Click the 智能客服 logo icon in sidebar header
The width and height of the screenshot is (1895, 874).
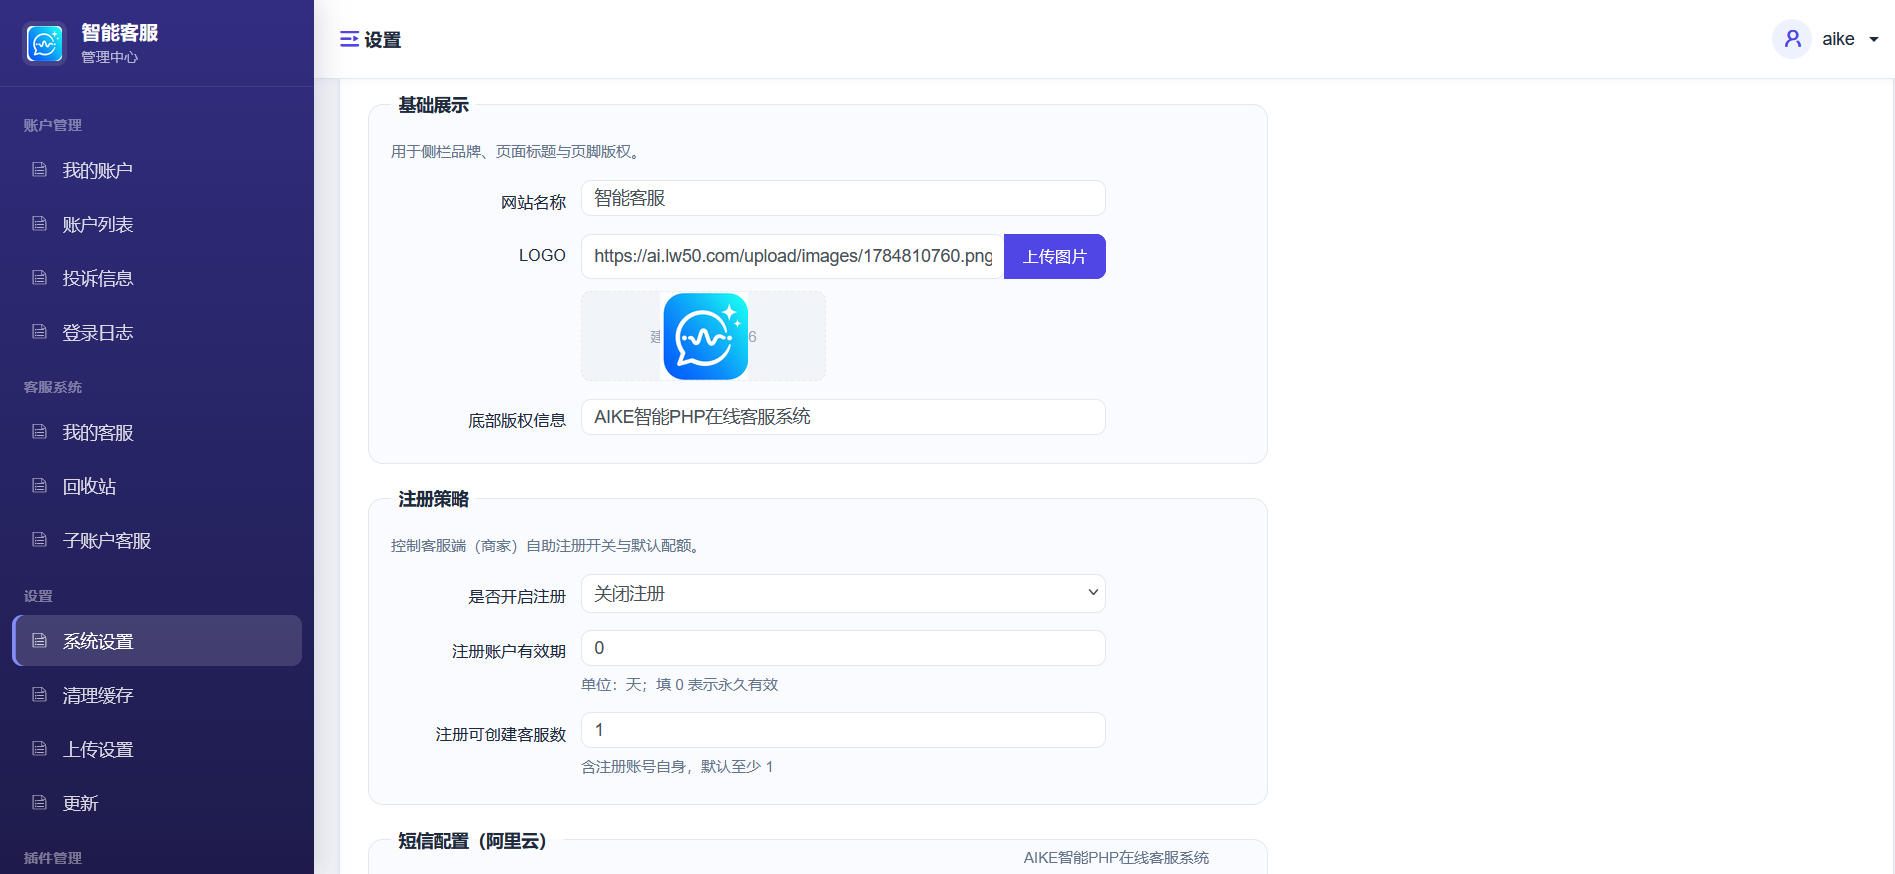45,43
